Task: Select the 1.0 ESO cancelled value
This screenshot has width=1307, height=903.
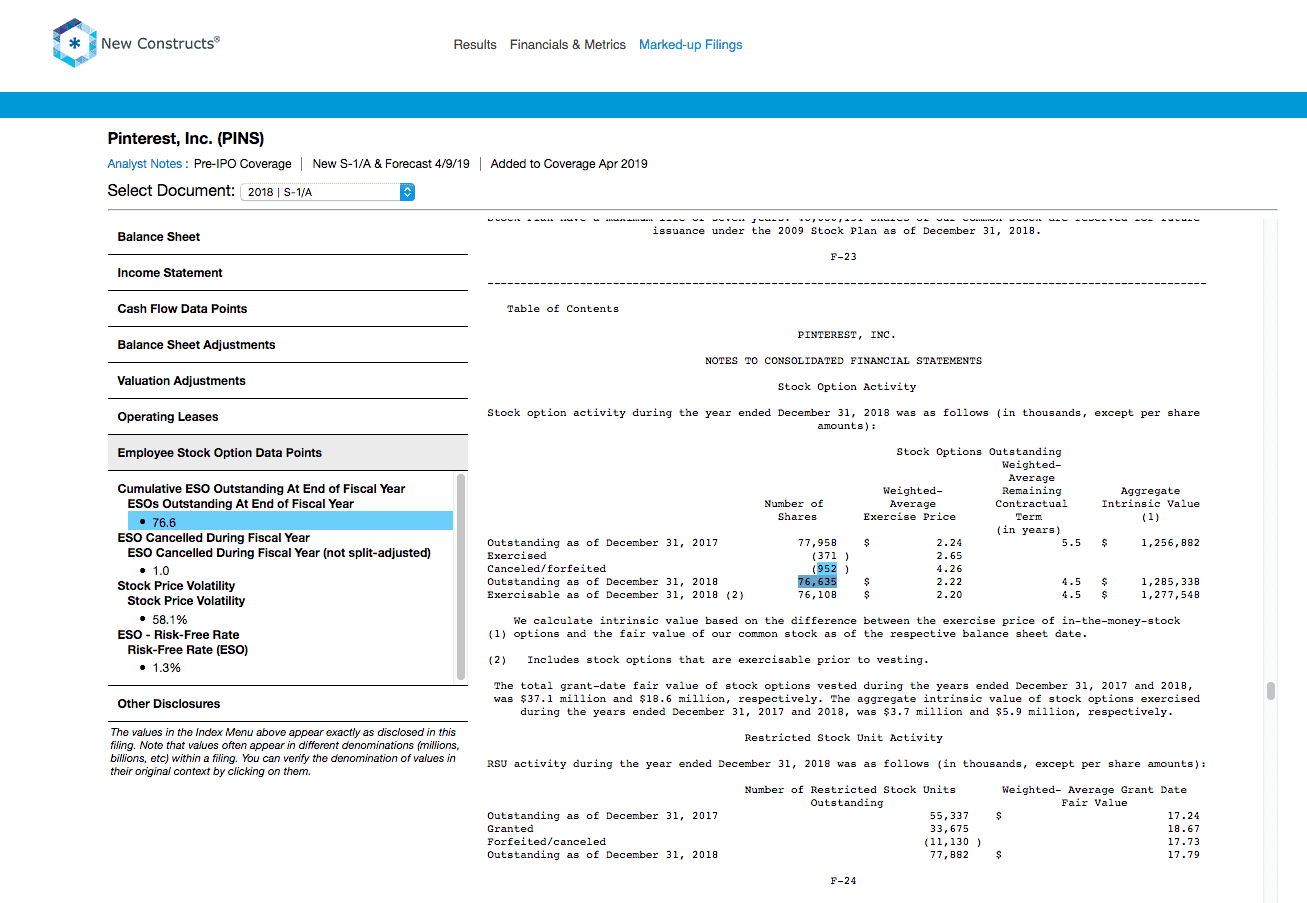Action: 160,570
